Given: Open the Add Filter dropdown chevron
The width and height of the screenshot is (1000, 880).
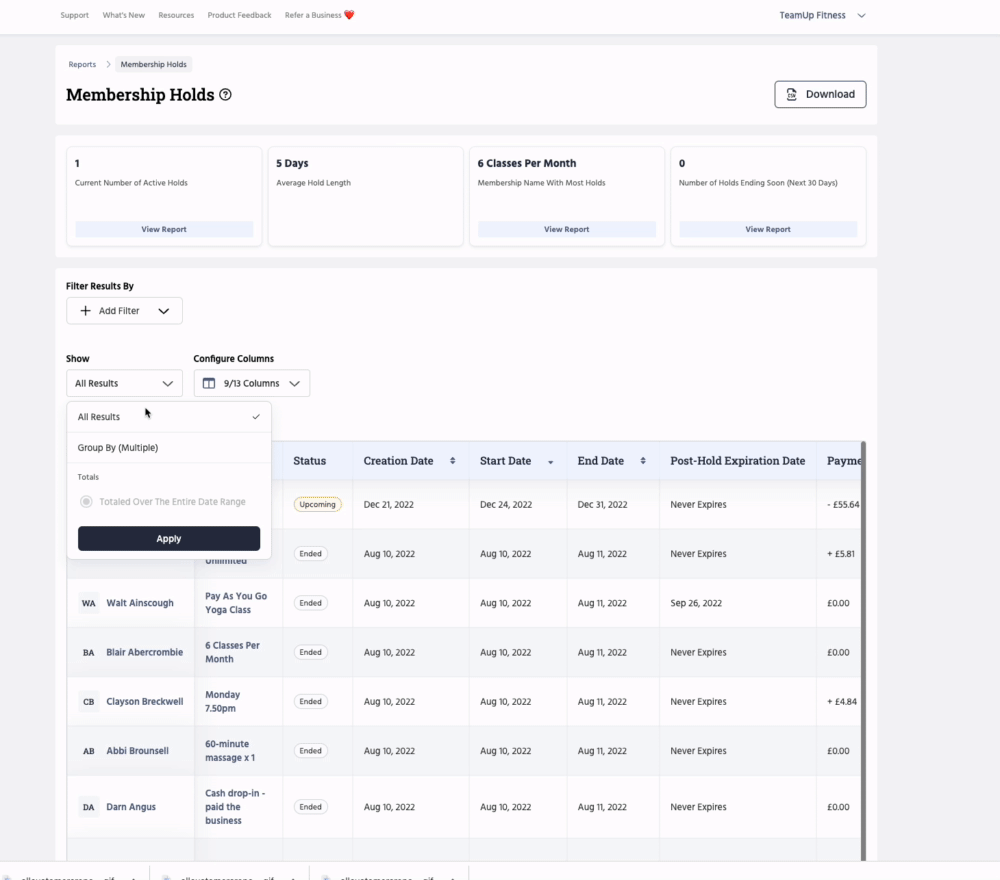Looking at the screenshot, I should coord(162,310).
